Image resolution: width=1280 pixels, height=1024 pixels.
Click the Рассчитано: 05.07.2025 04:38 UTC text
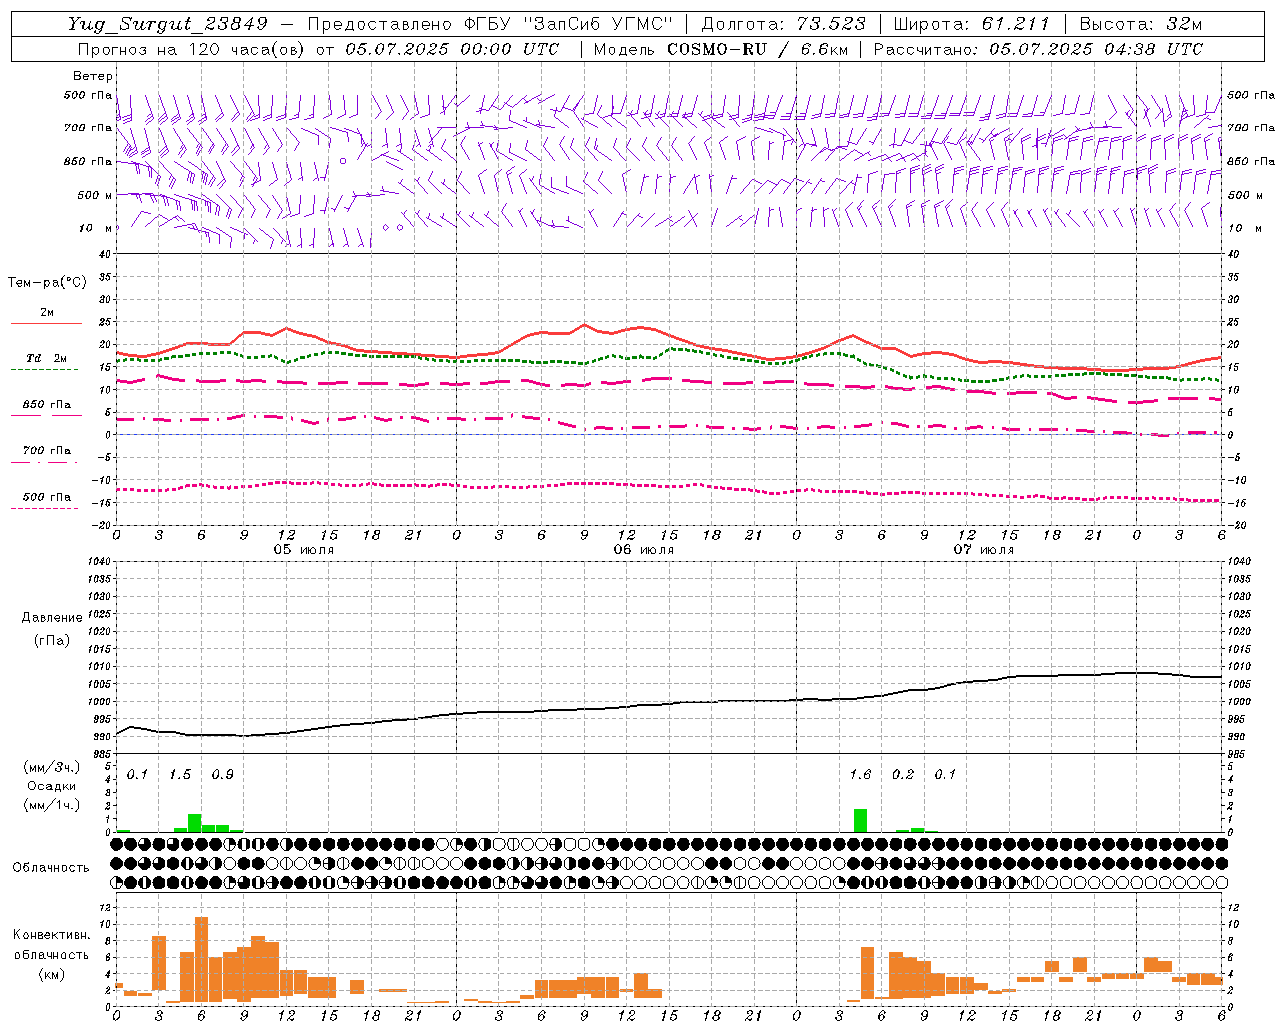click(x=1038, y=49)
